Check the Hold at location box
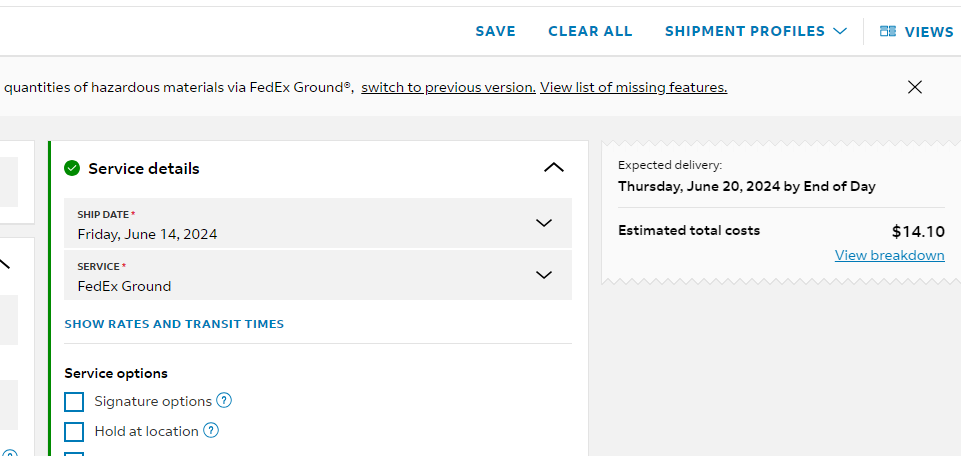Image resolution: width=961 pixels, height=456 pixels. [74, 431]
